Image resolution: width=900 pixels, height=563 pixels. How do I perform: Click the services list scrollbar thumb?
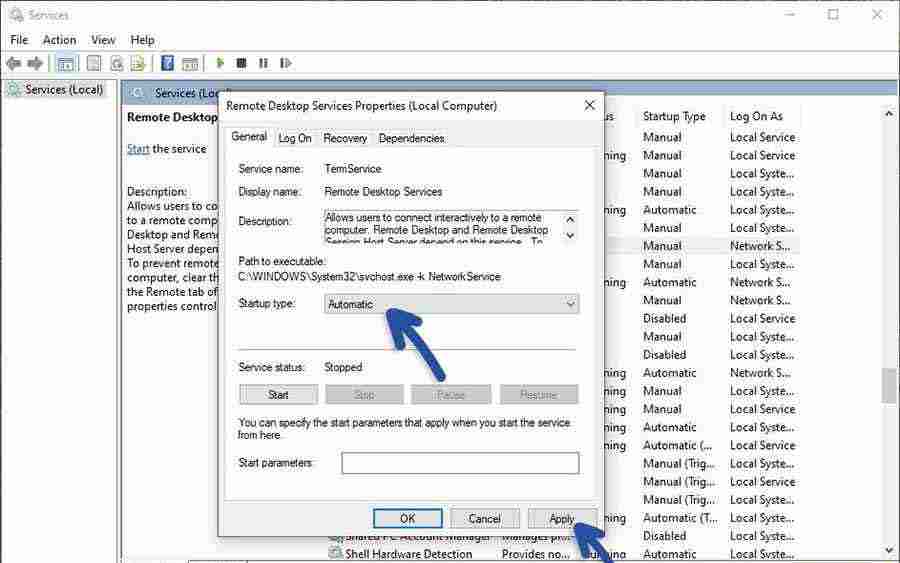pyautogui.click(x=890, y=386)
